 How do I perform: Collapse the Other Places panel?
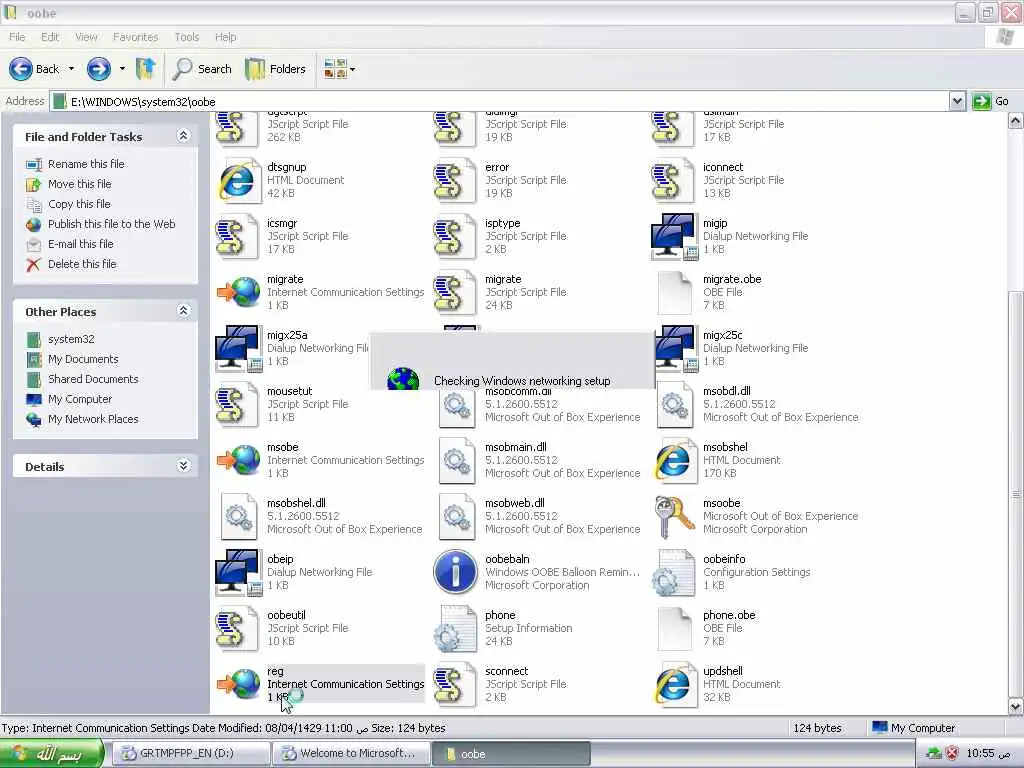tap(184, 311)
